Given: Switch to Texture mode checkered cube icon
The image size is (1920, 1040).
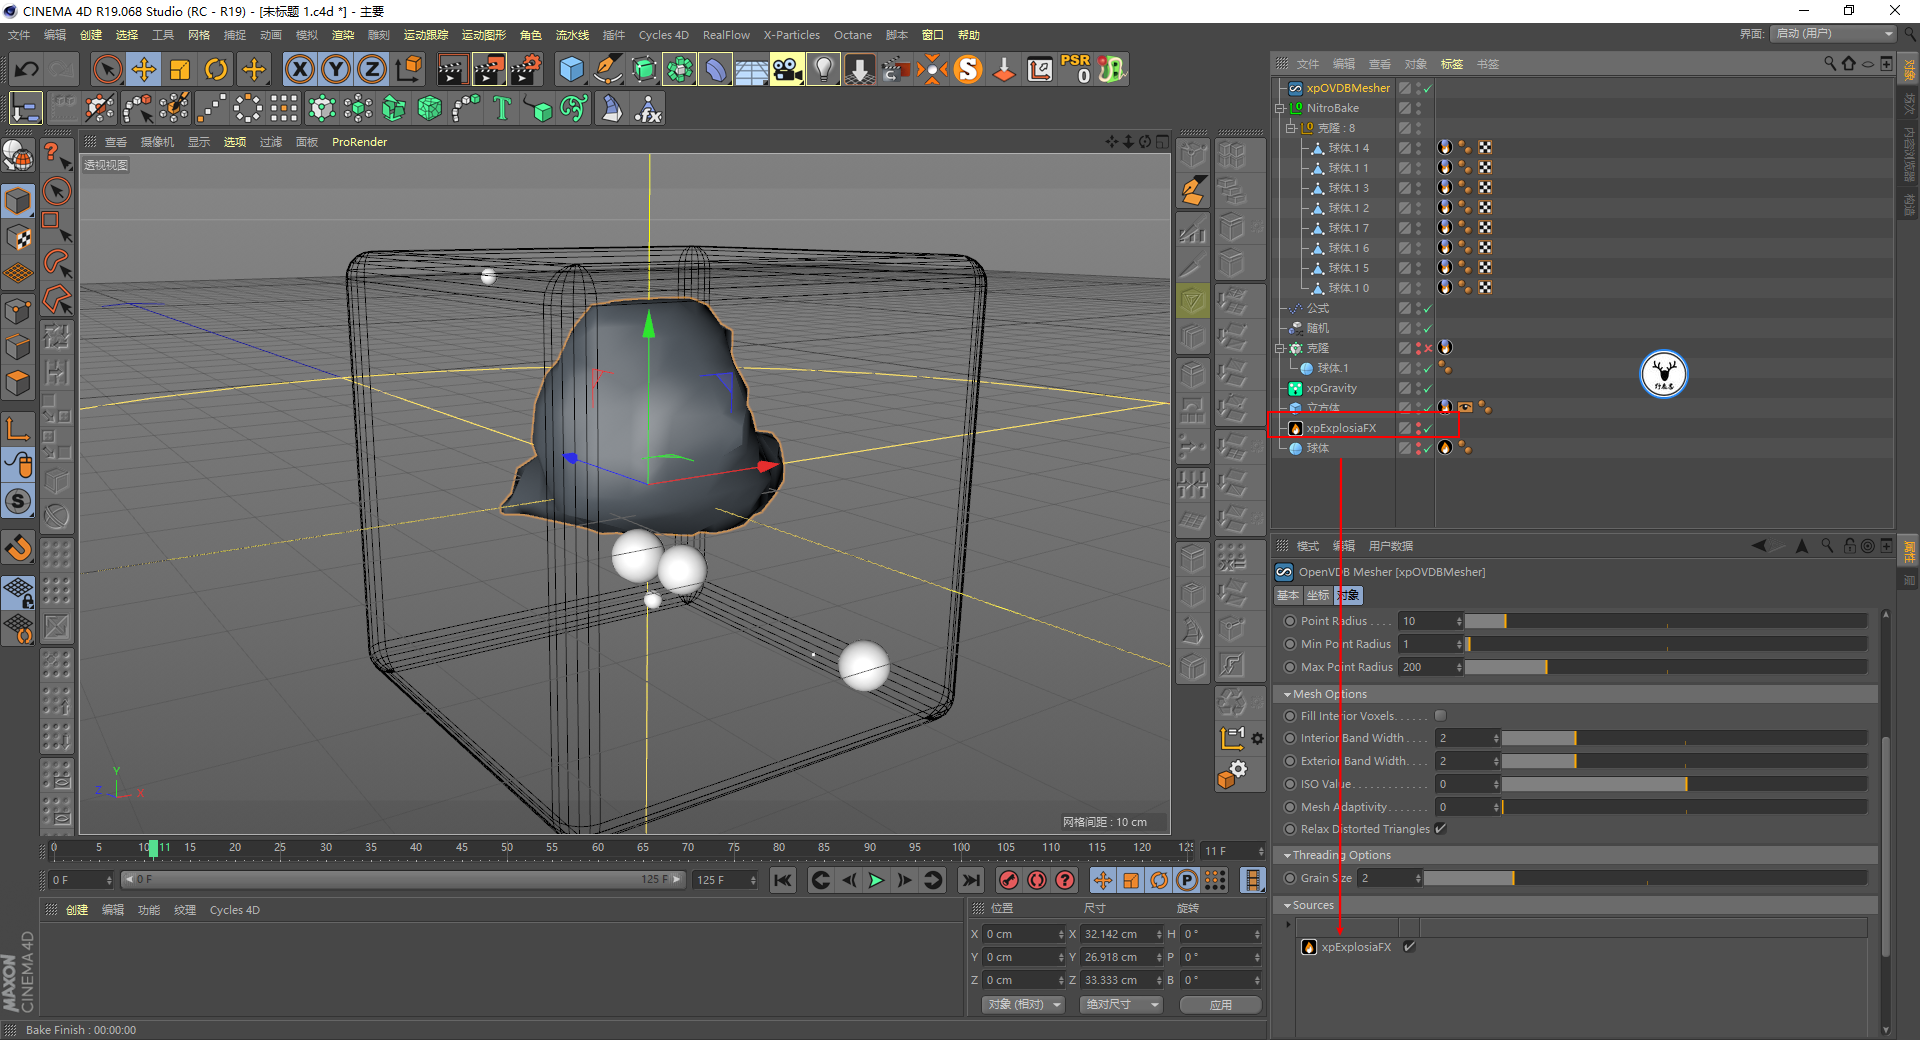Looking at the screenshot, I should (x=18, y=237).
